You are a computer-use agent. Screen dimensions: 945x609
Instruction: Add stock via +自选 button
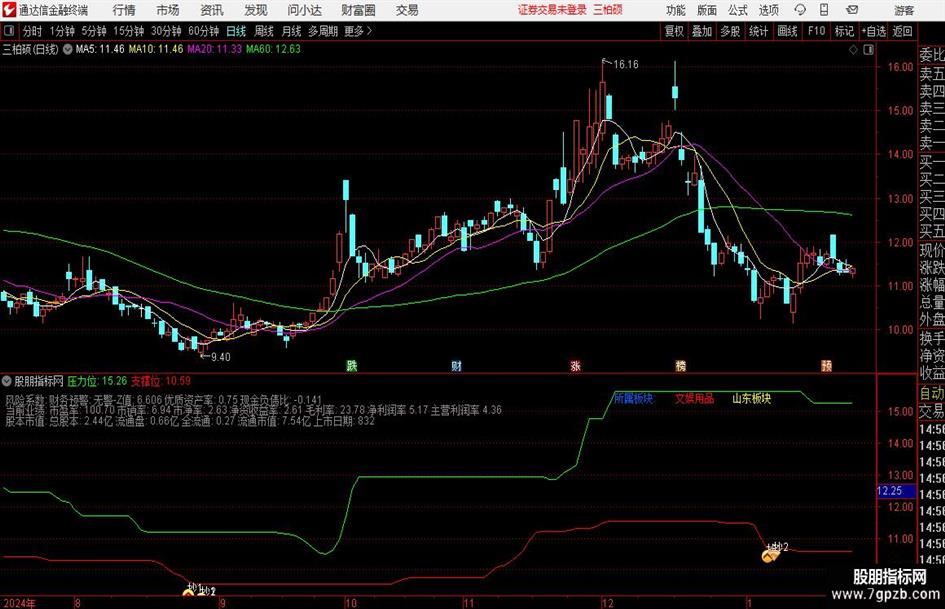874,31
